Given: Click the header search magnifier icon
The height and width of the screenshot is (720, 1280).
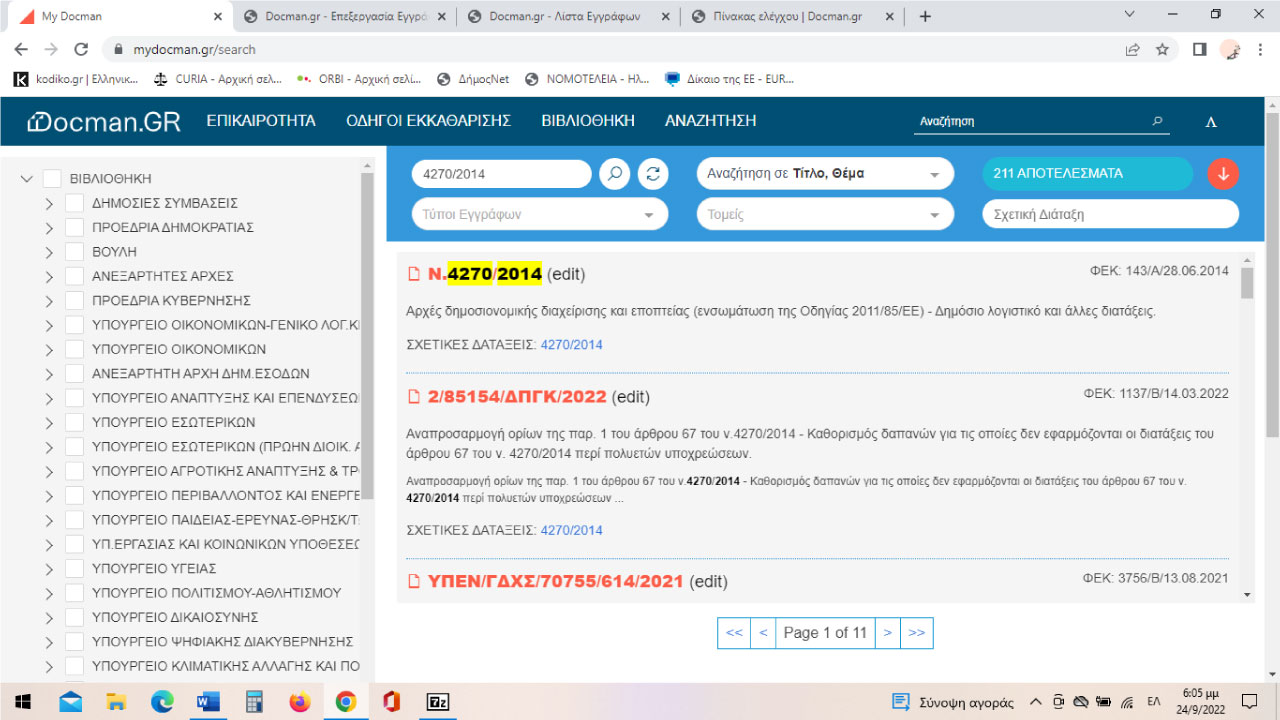Looking at the screenshot, I should 1158,121.
